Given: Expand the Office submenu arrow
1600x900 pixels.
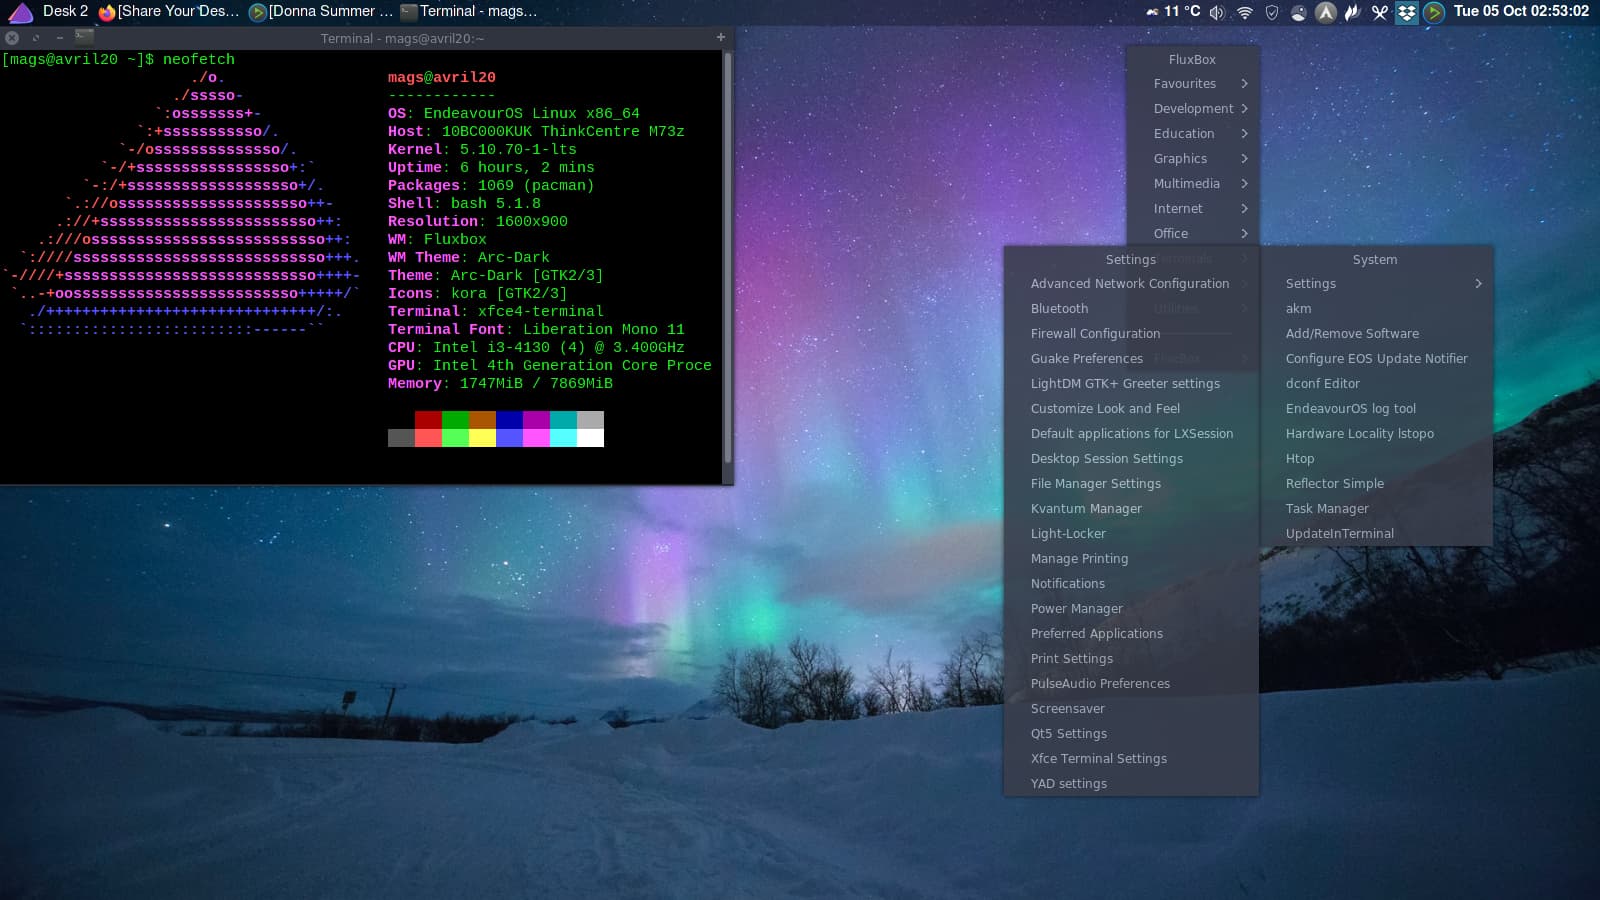Looking at the screenshot, I should pyautogui.click(x=1245, y=234).
